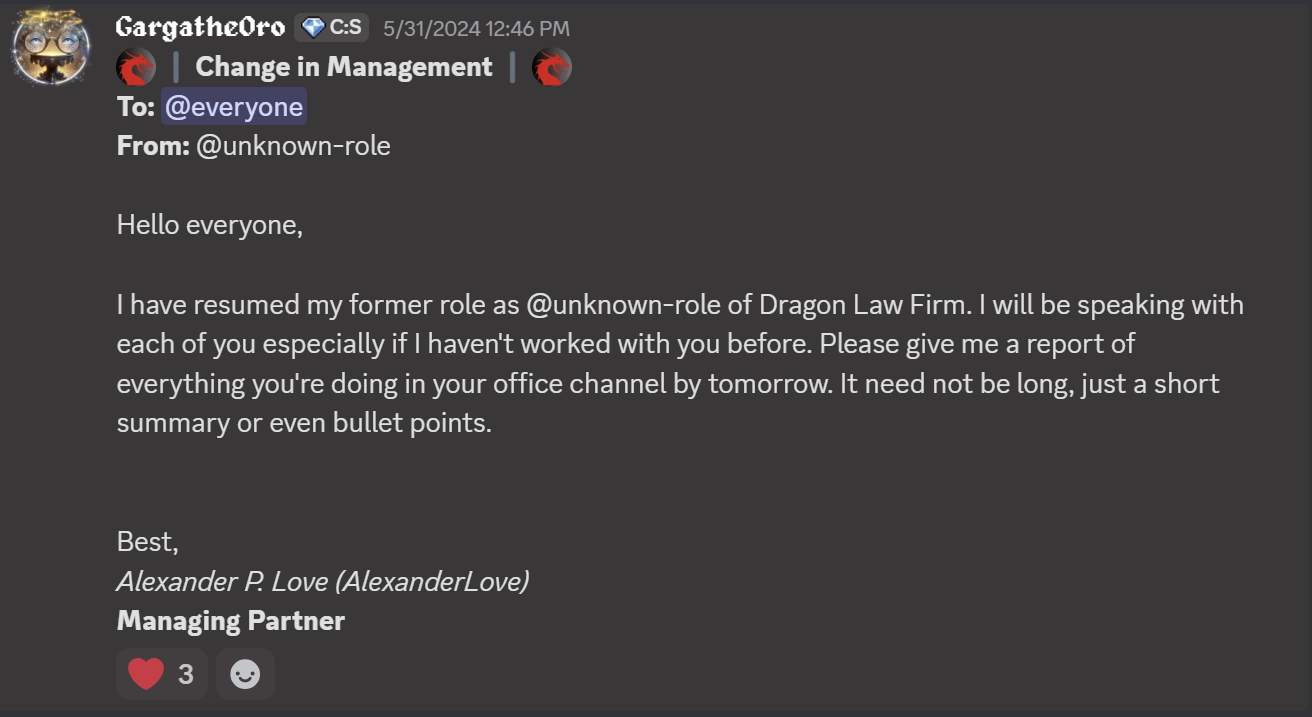Screen dimensions: 1312x717
Task: Open the GargatheOro username profile
Action: [200, 27]
